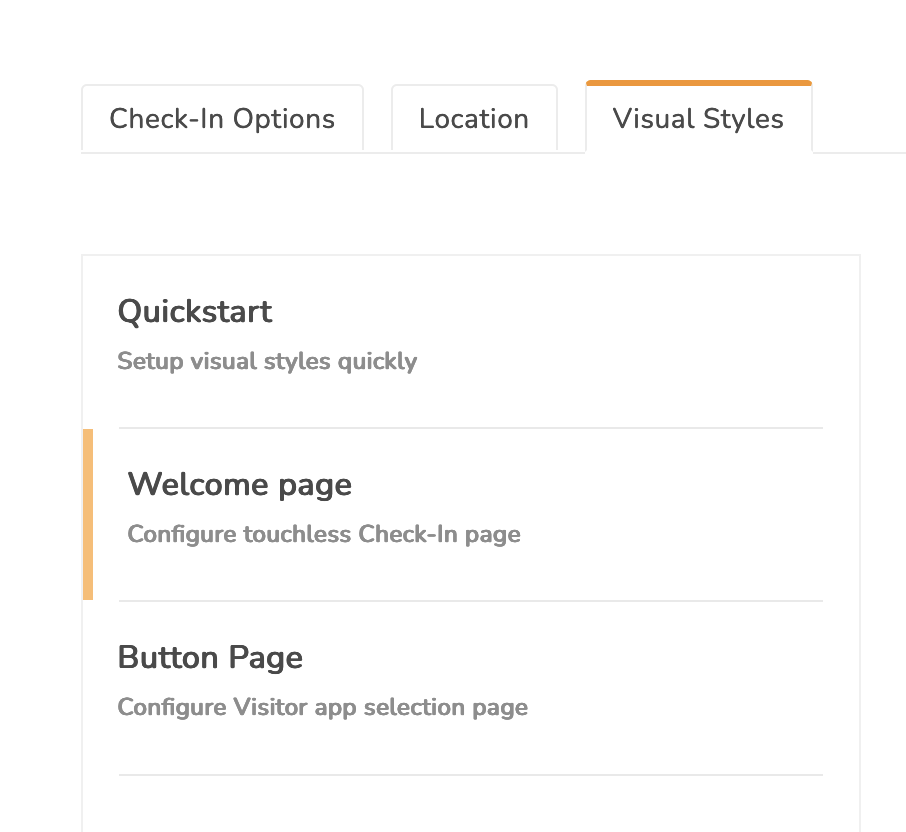This screenshot has height=832, width=906.
Task: Click the Quickstart heading
Action: point(195,312)
